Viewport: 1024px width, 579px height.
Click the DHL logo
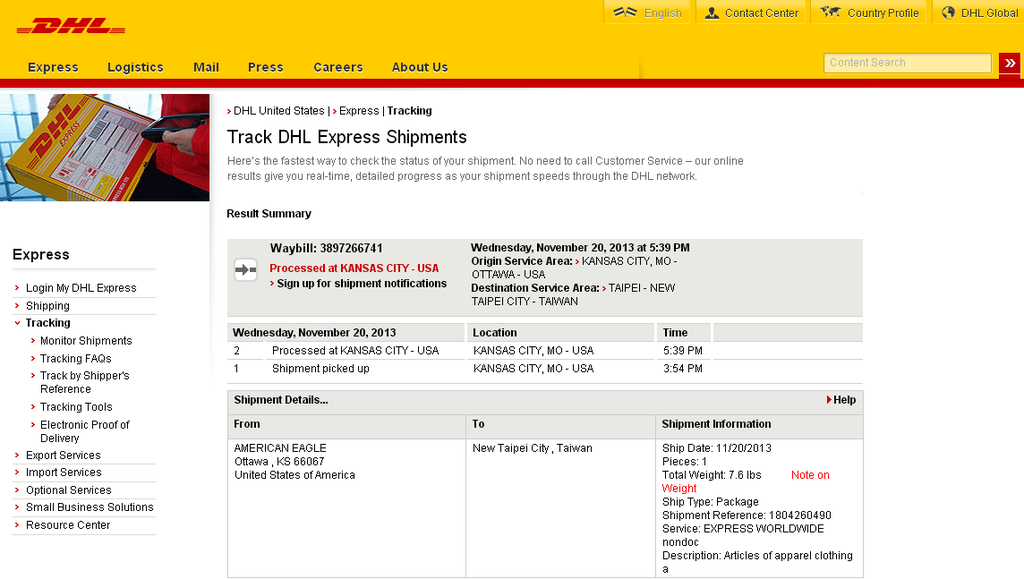pos(71,26)
